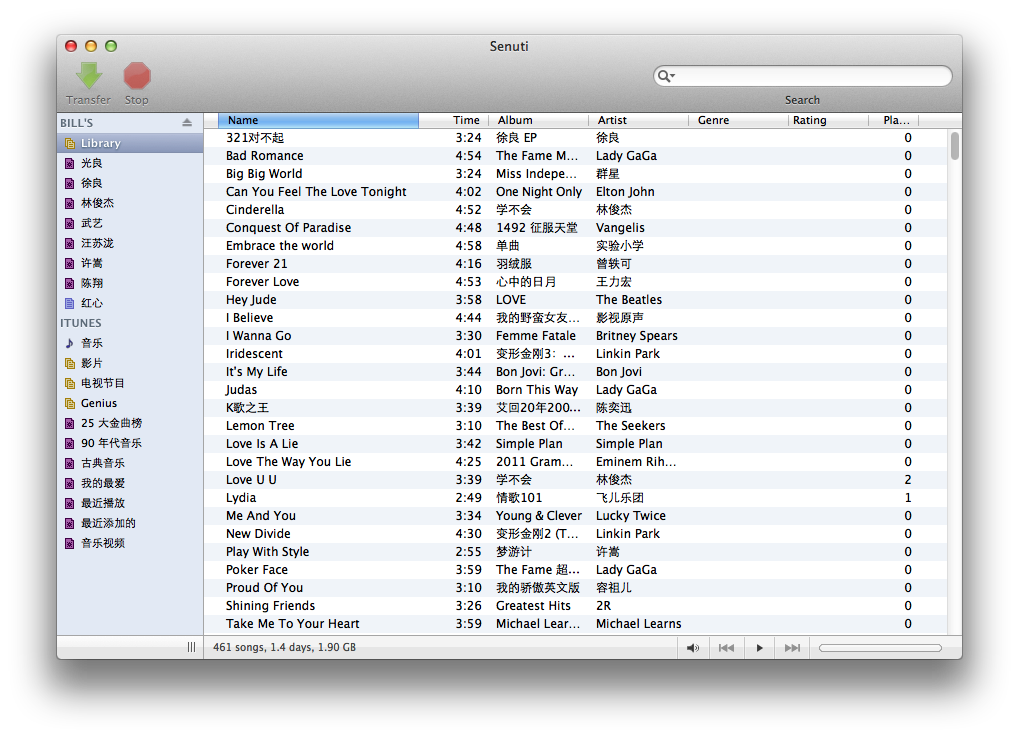Eject the BILL'S device
Screen dimensions: 1019x738
coord(187,122)
